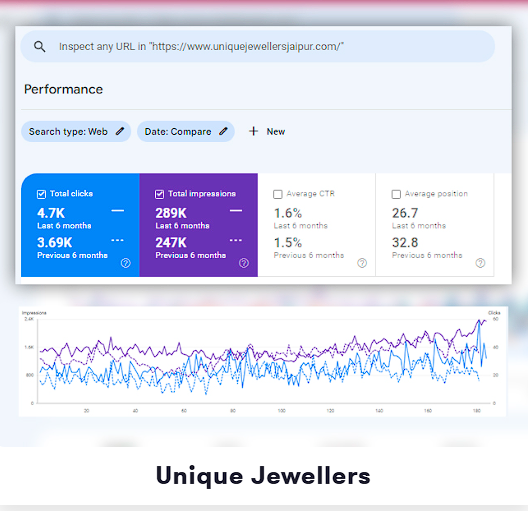Click the 247K previous impressions value
528x511 pixels.
click(171, 242)
